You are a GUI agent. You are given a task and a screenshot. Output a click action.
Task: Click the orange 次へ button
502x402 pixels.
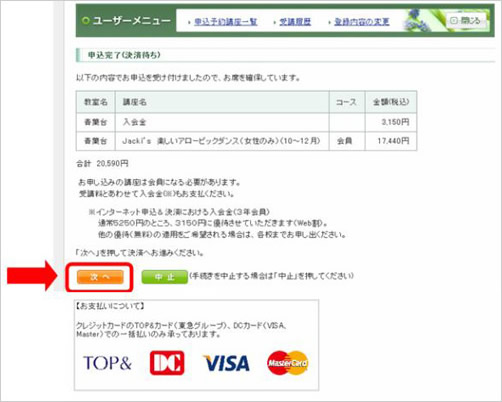click(100, 277)
